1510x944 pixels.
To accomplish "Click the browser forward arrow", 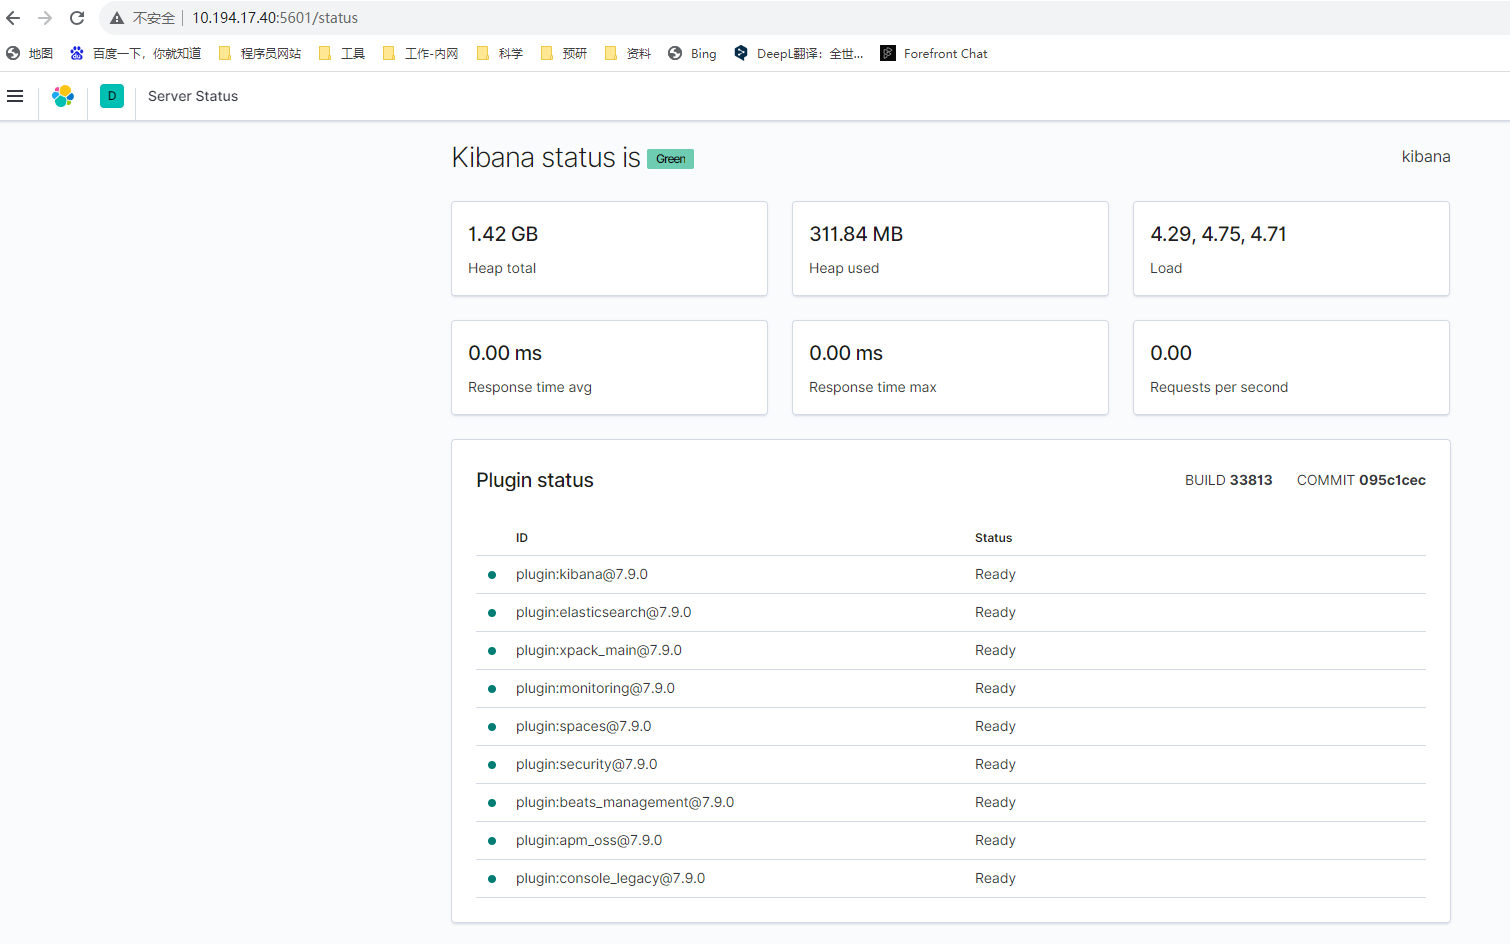I will coord(45,18).
